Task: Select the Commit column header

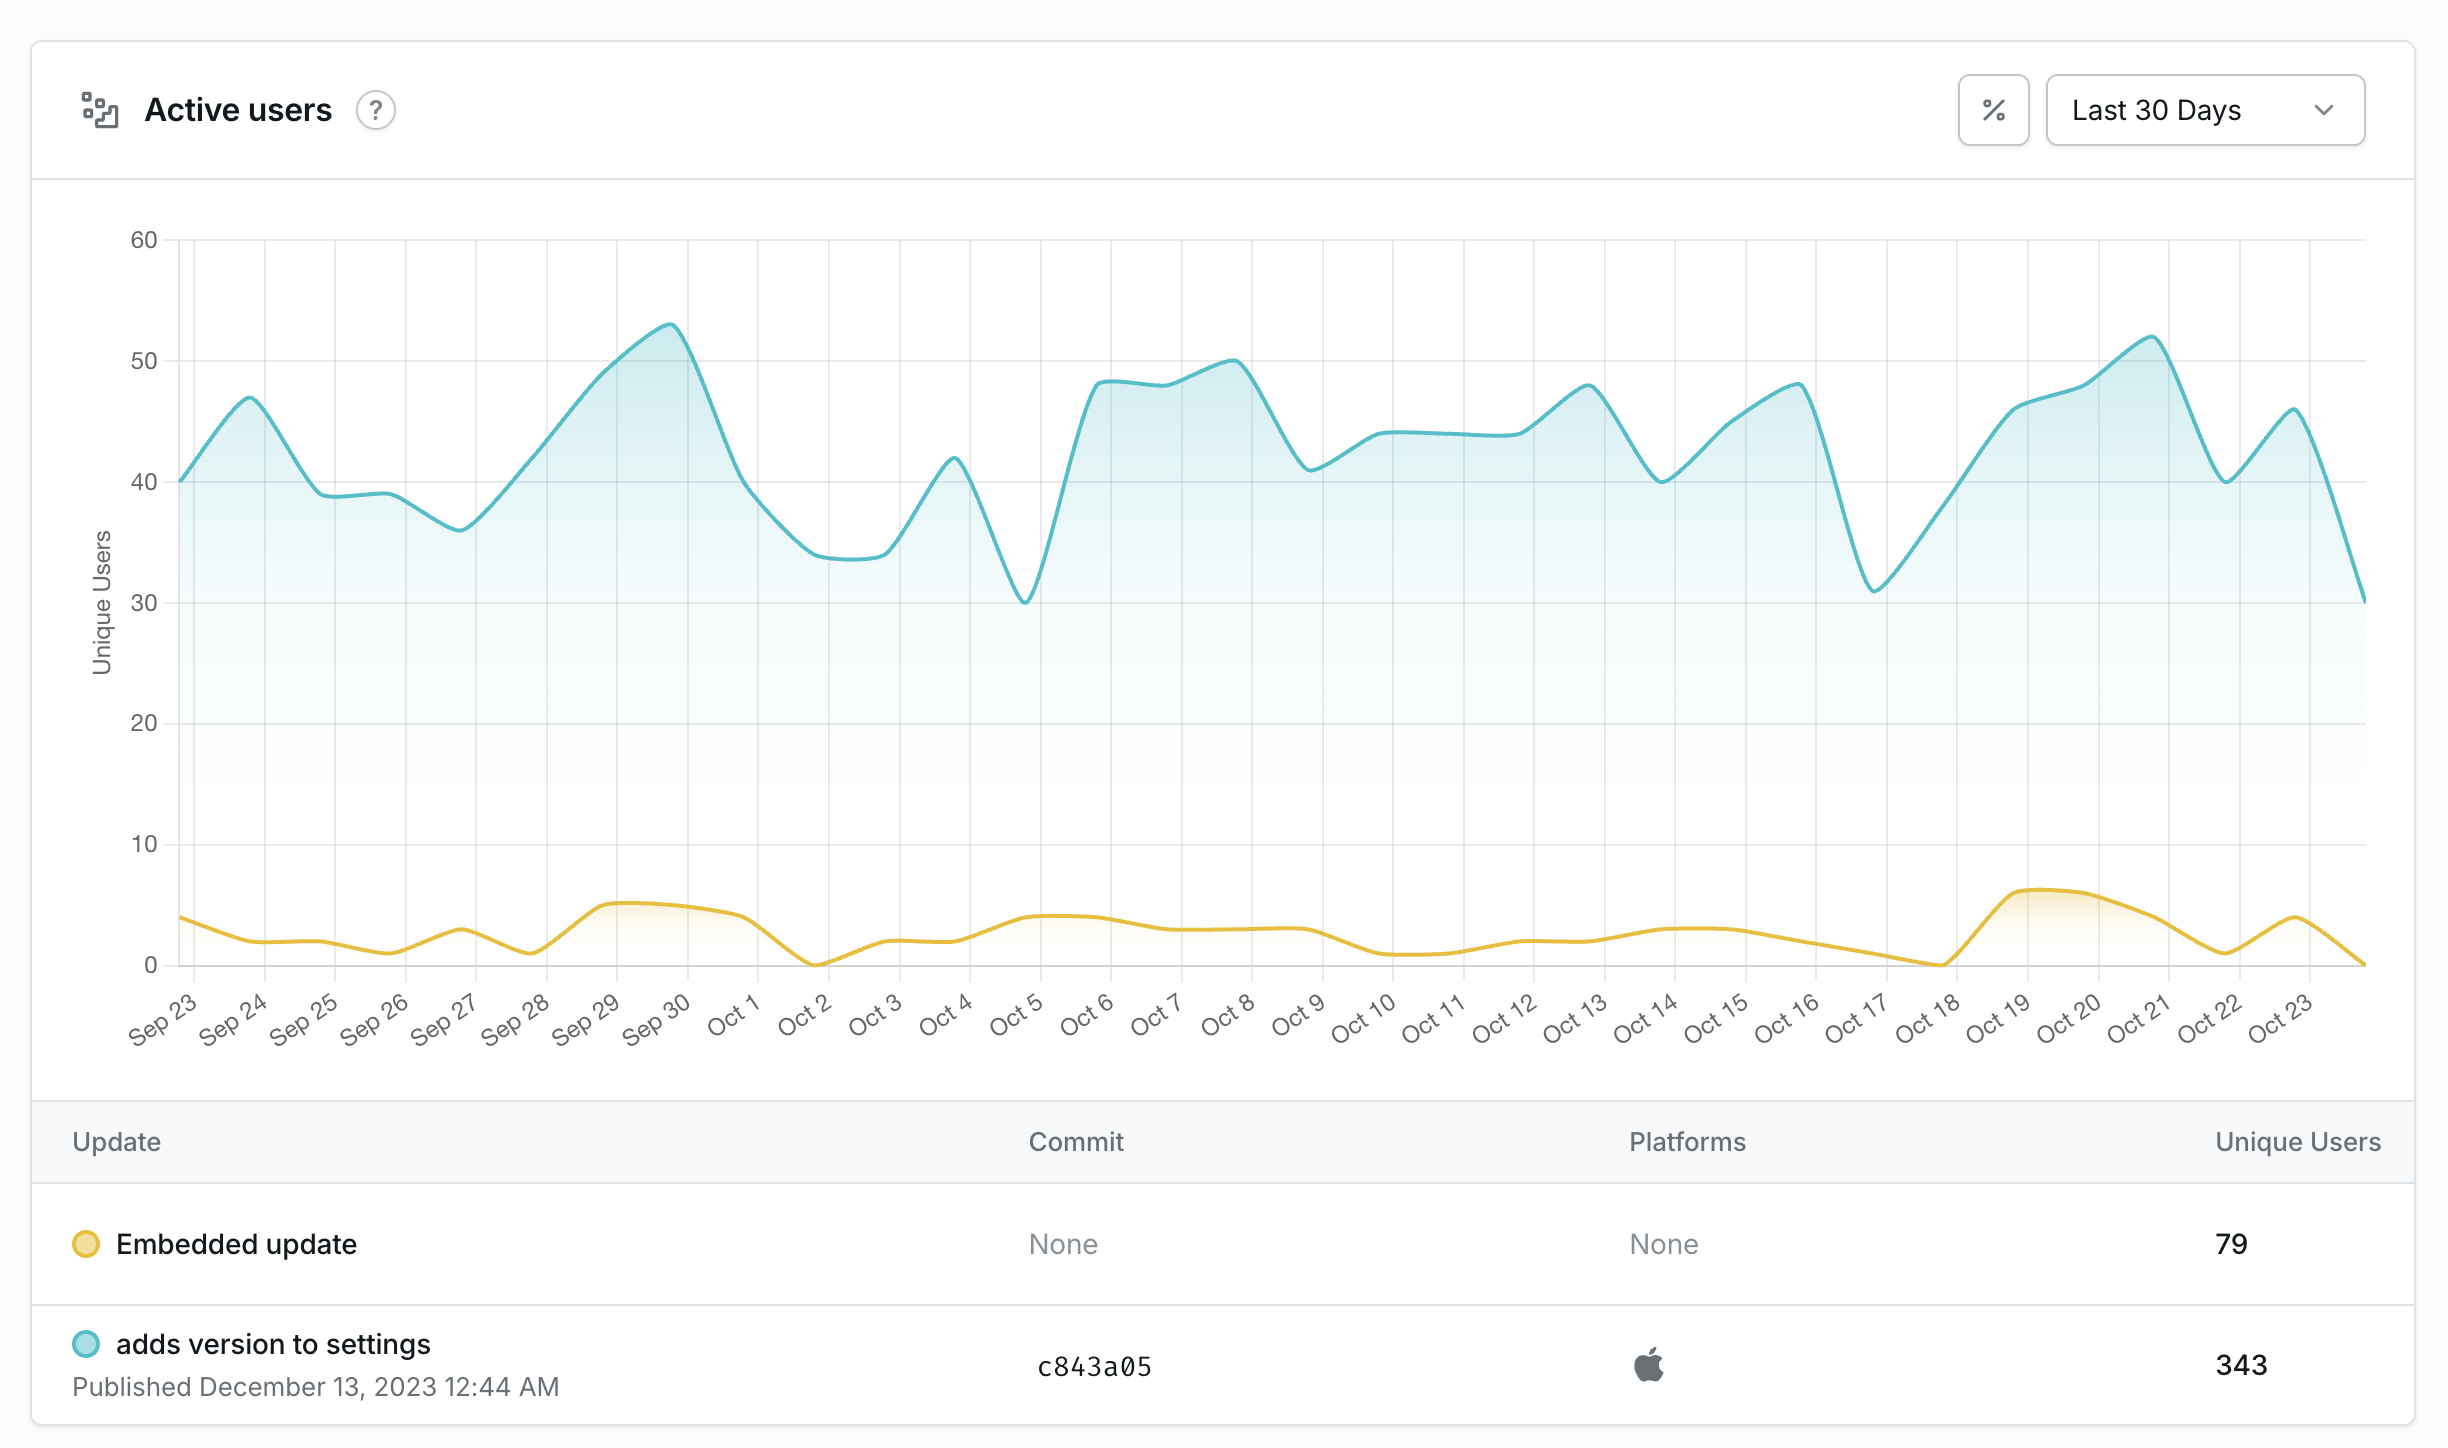Action: point(1076,1142)
